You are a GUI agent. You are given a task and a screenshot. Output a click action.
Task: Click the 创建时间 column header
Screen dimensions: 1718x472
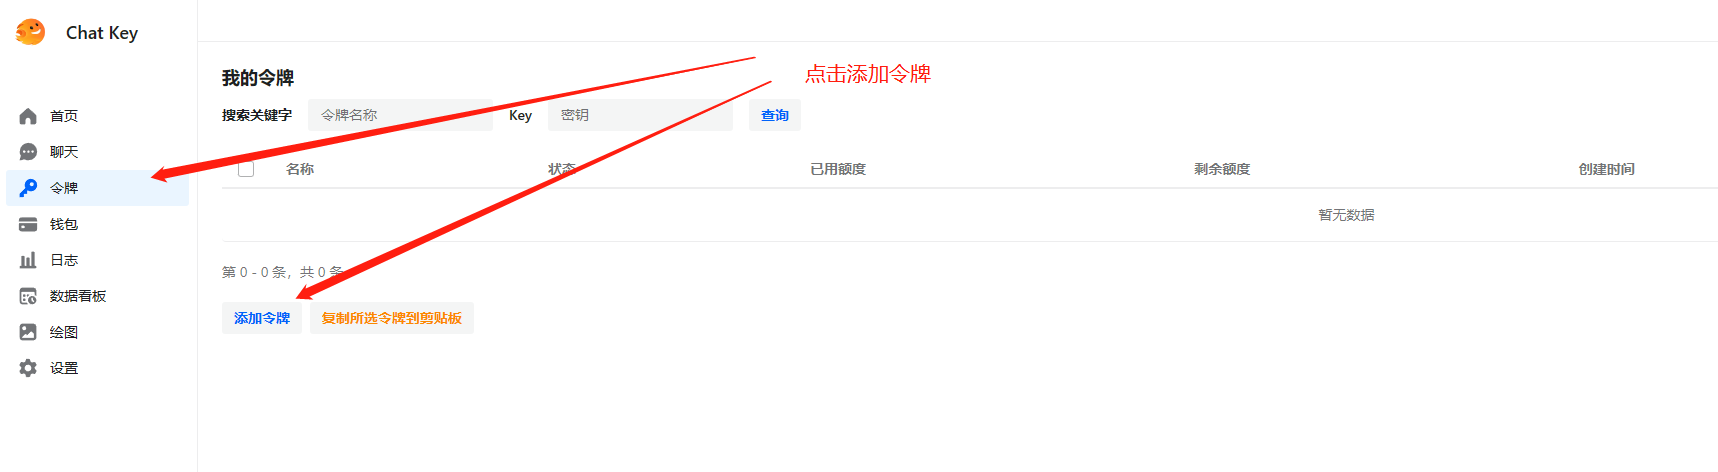(x=1607, y=169)
